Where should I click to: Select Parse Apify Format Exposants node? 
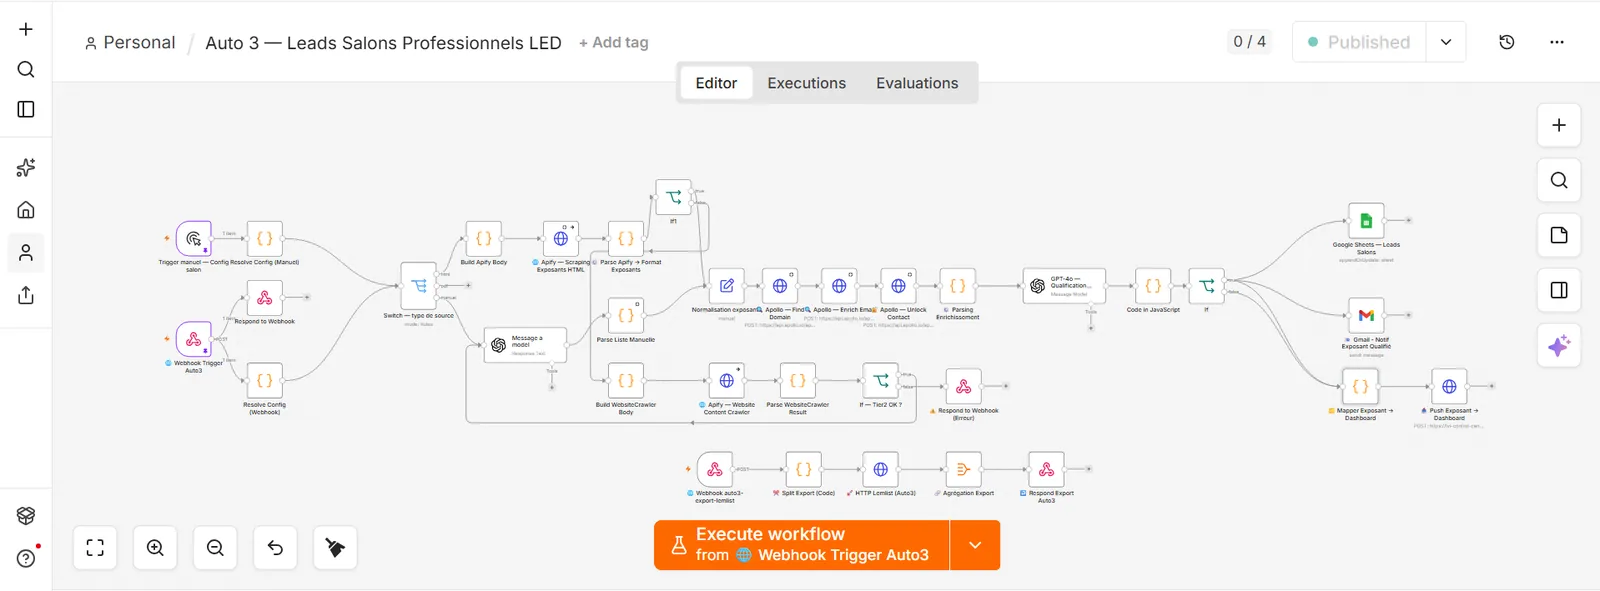click(x=626, y=239)
